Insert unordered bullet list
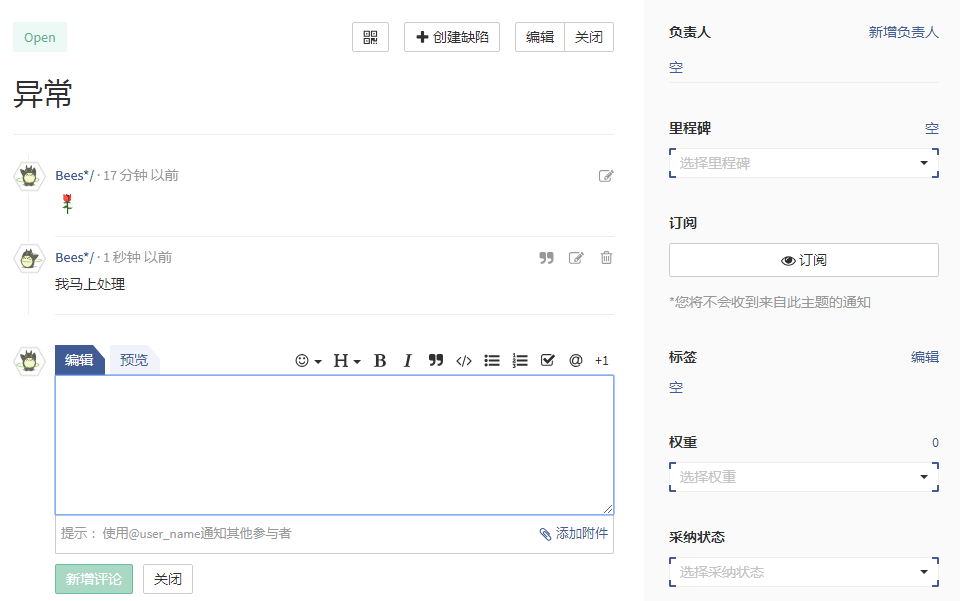Viewport: 960px width, 601px height. [x=492, y=361]
